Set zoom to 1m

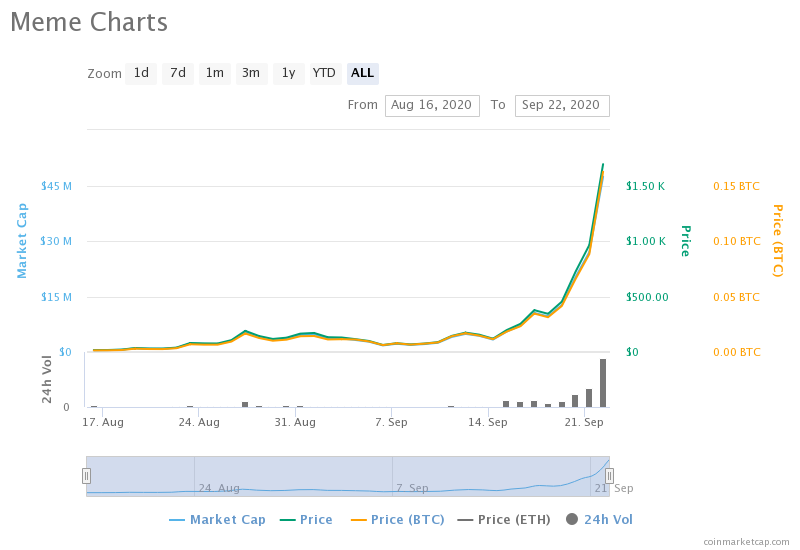(215, 73)
